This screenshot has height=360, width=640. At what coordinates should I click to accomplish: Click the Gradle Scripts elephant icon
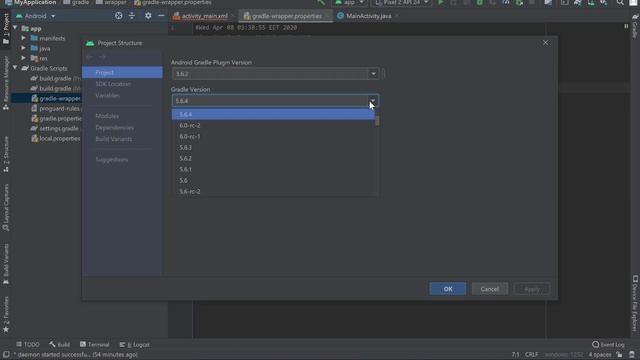tap(25, 68)
